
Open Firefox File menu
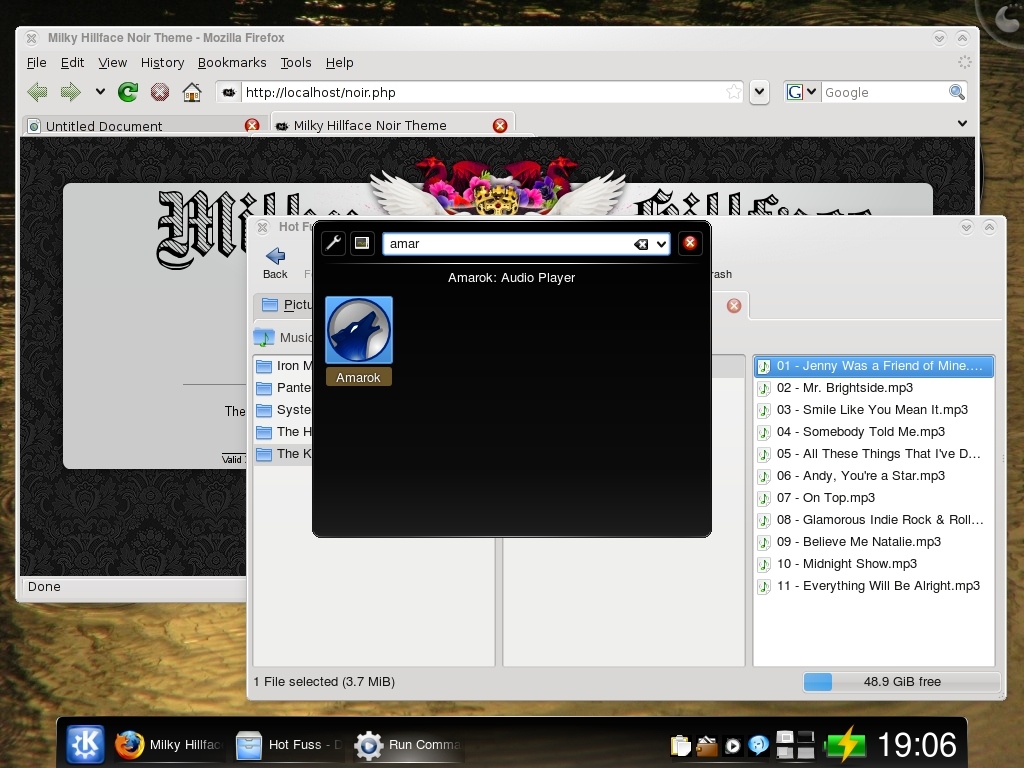pyautogui.click(x=37, y=63)
